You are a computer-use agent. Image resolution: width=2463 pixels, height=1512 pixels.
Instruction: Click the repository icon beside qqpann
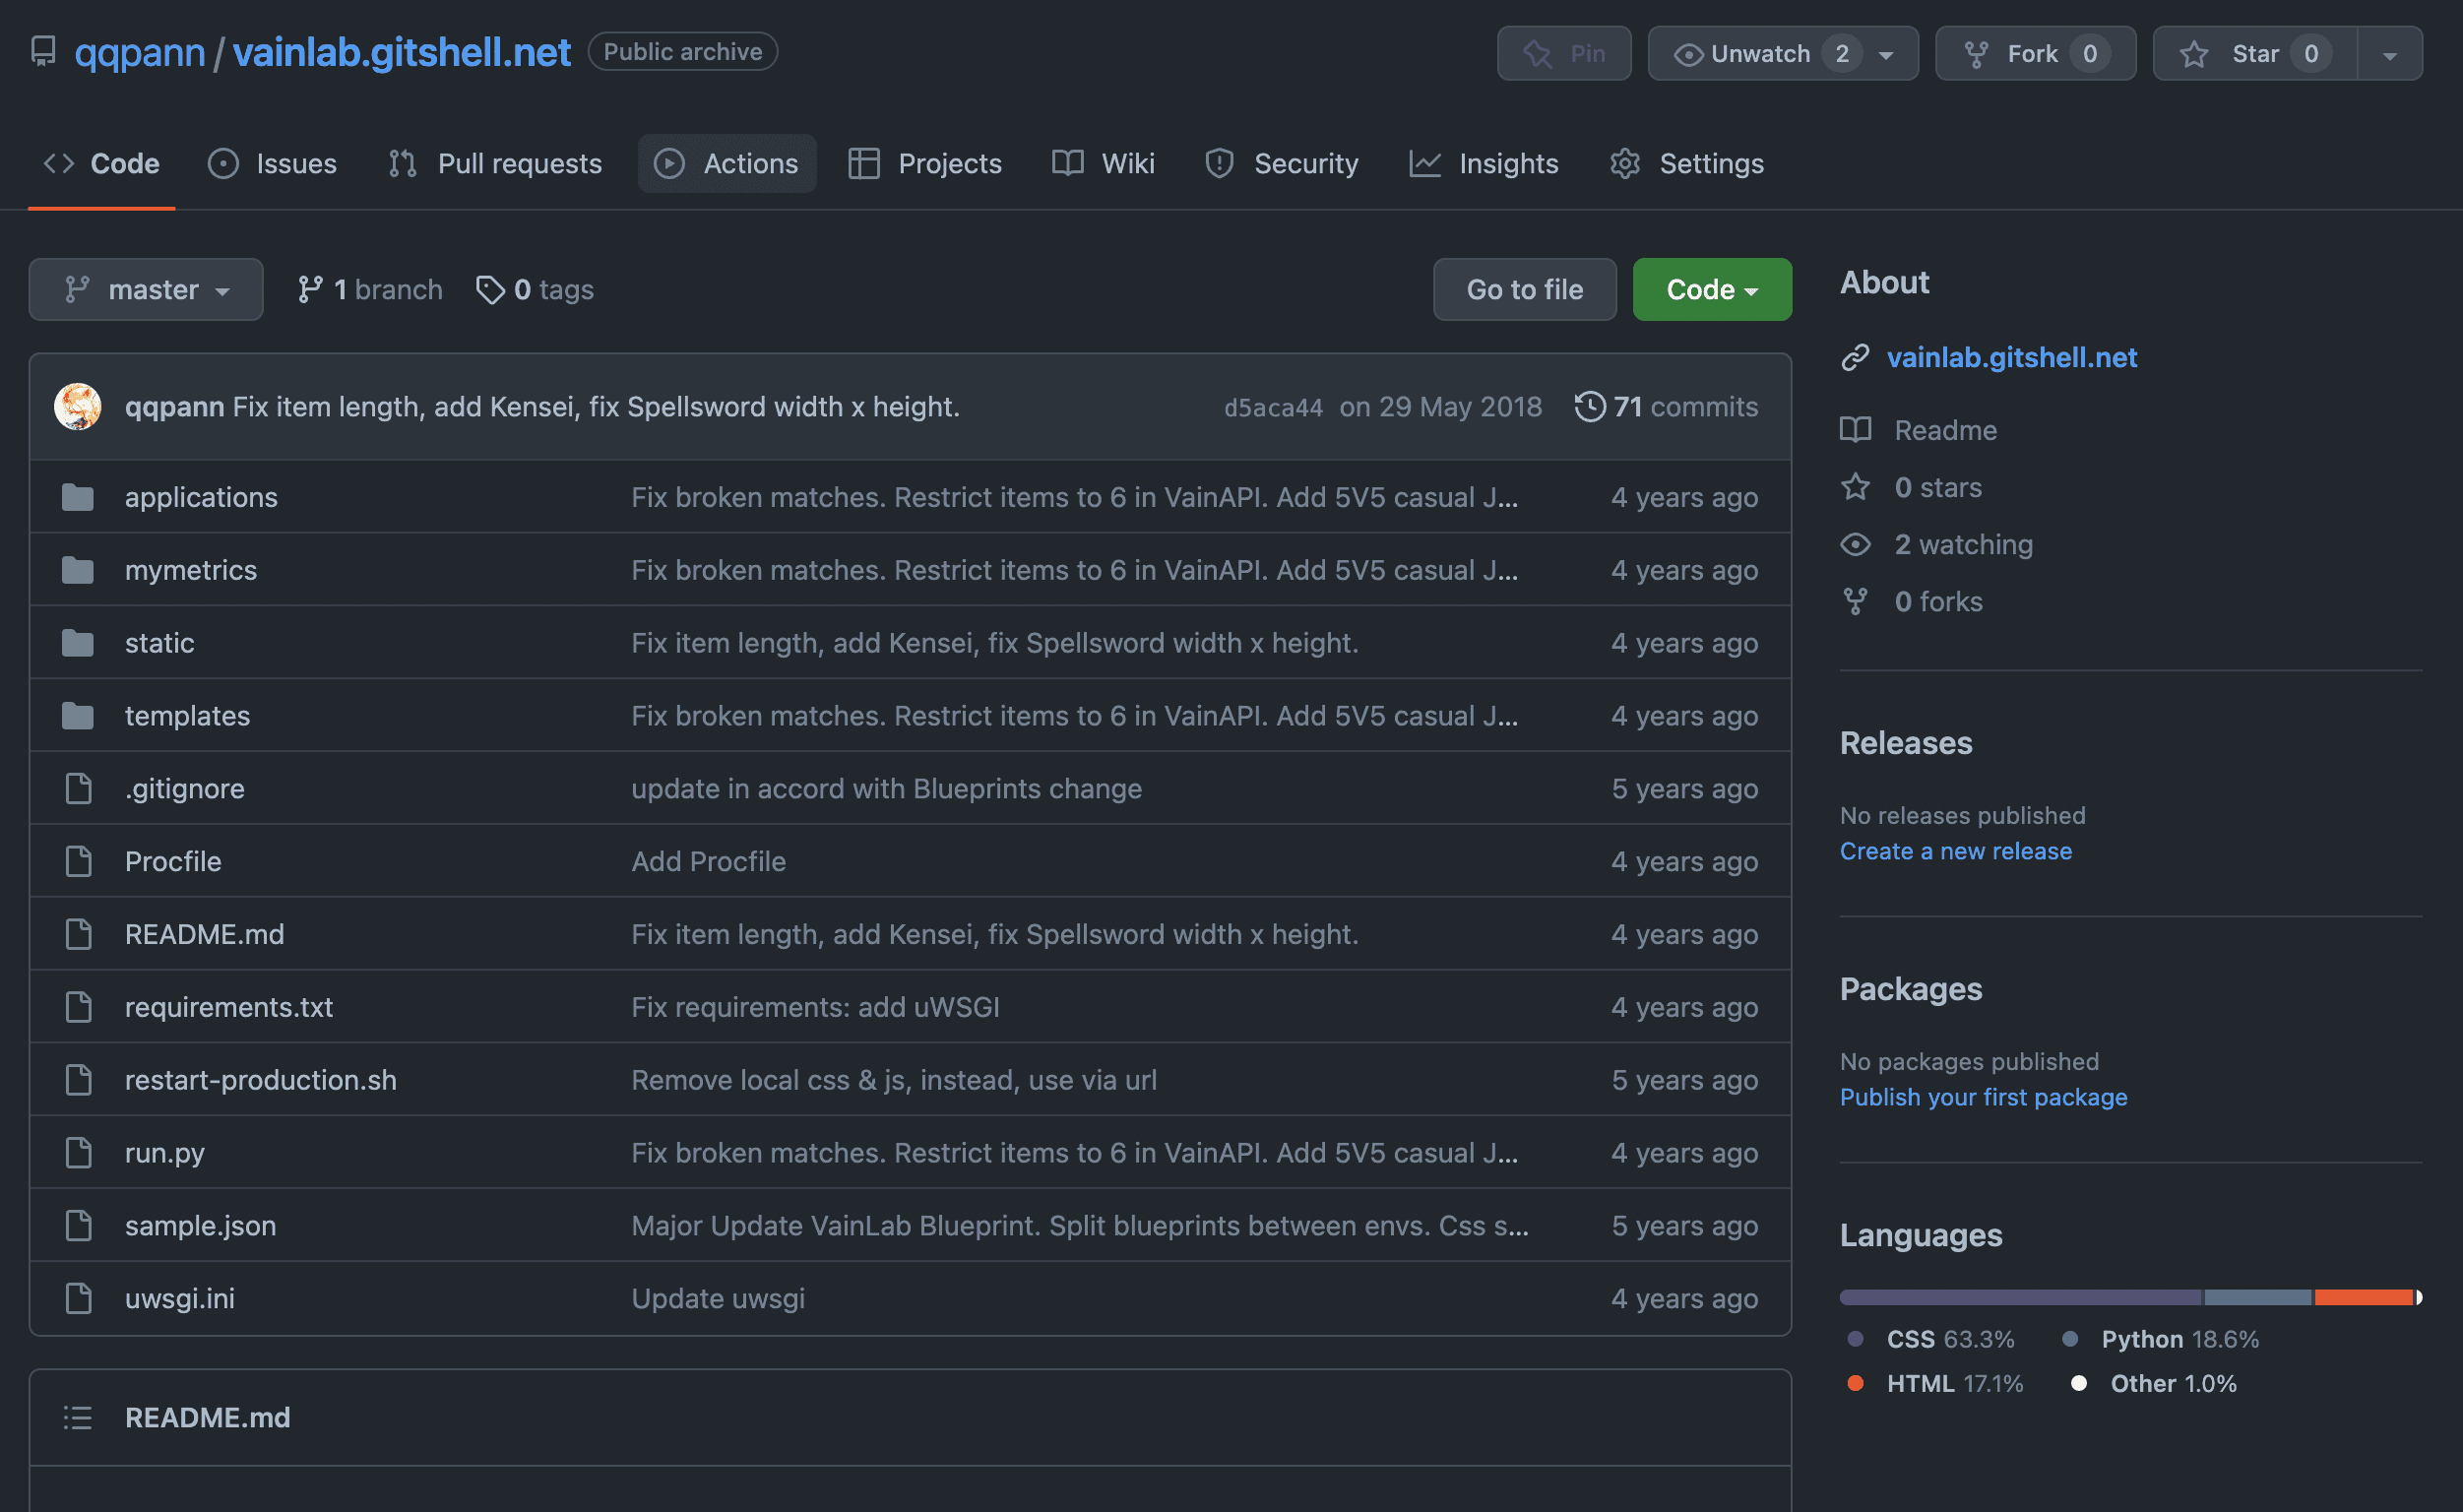tap(43, 51)
